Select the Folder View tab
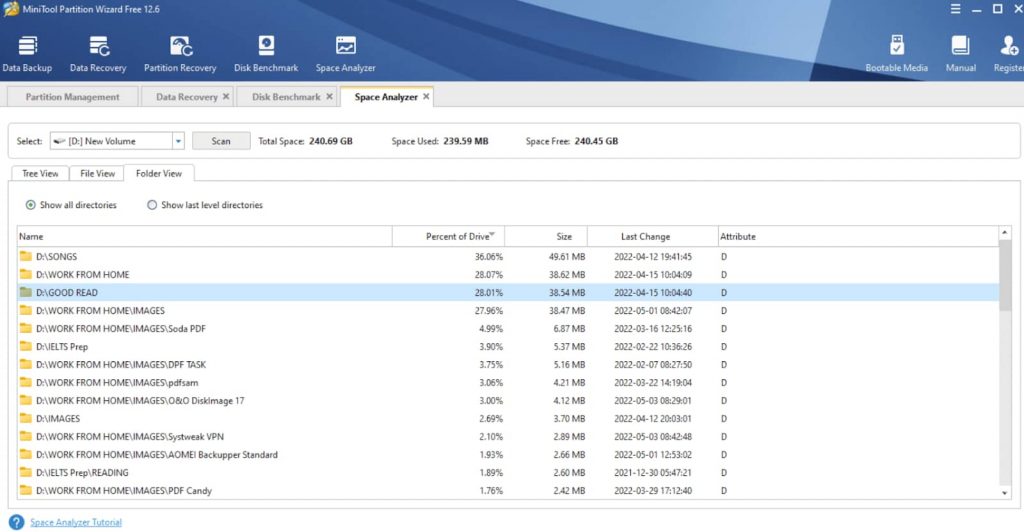The width and height of the screenshot is (1024, 532). pos(159,174)
